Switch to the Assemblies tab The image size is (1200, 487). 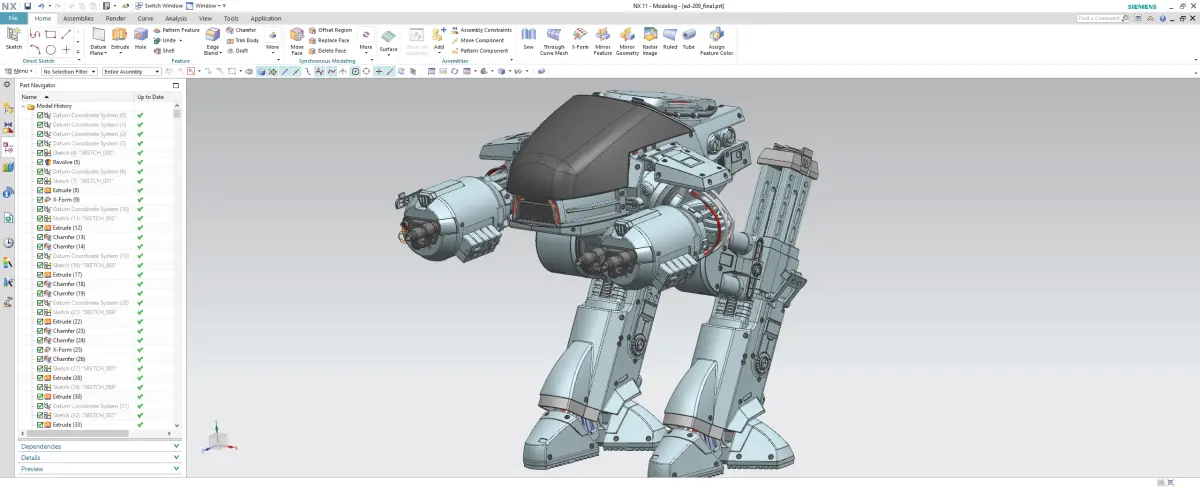tap(78, 18)
